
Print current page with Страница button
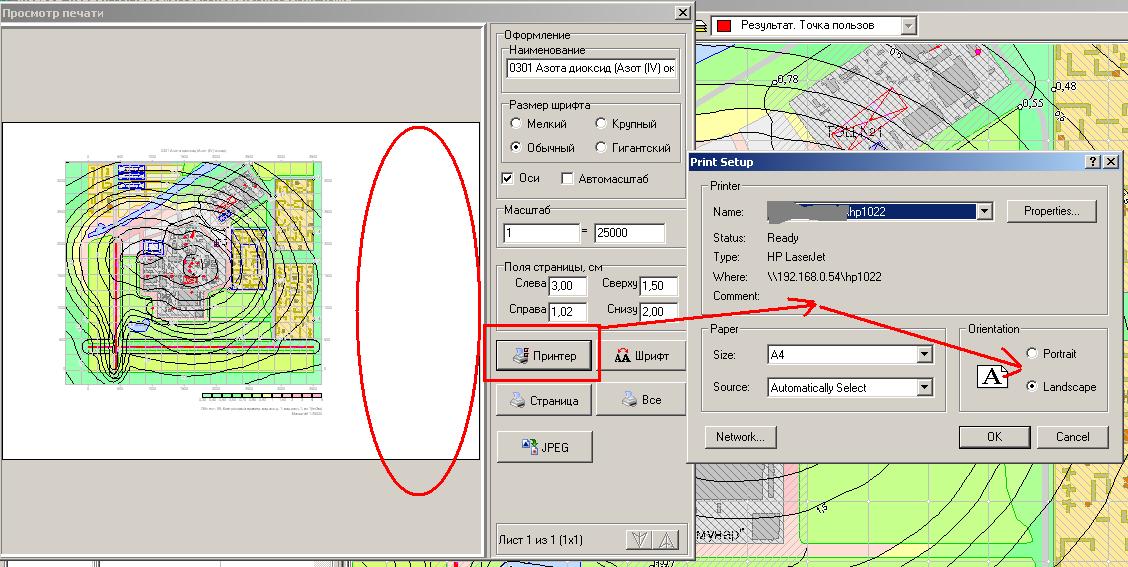[x=544, y=400]
